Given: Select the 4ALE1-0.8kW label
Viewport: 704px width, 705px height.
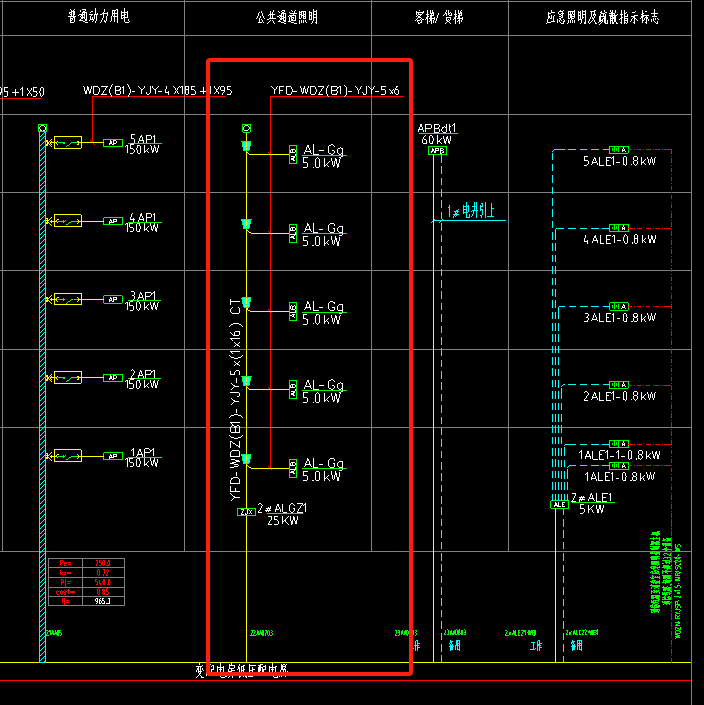Looking at the screenshot, I should point(619,240).
